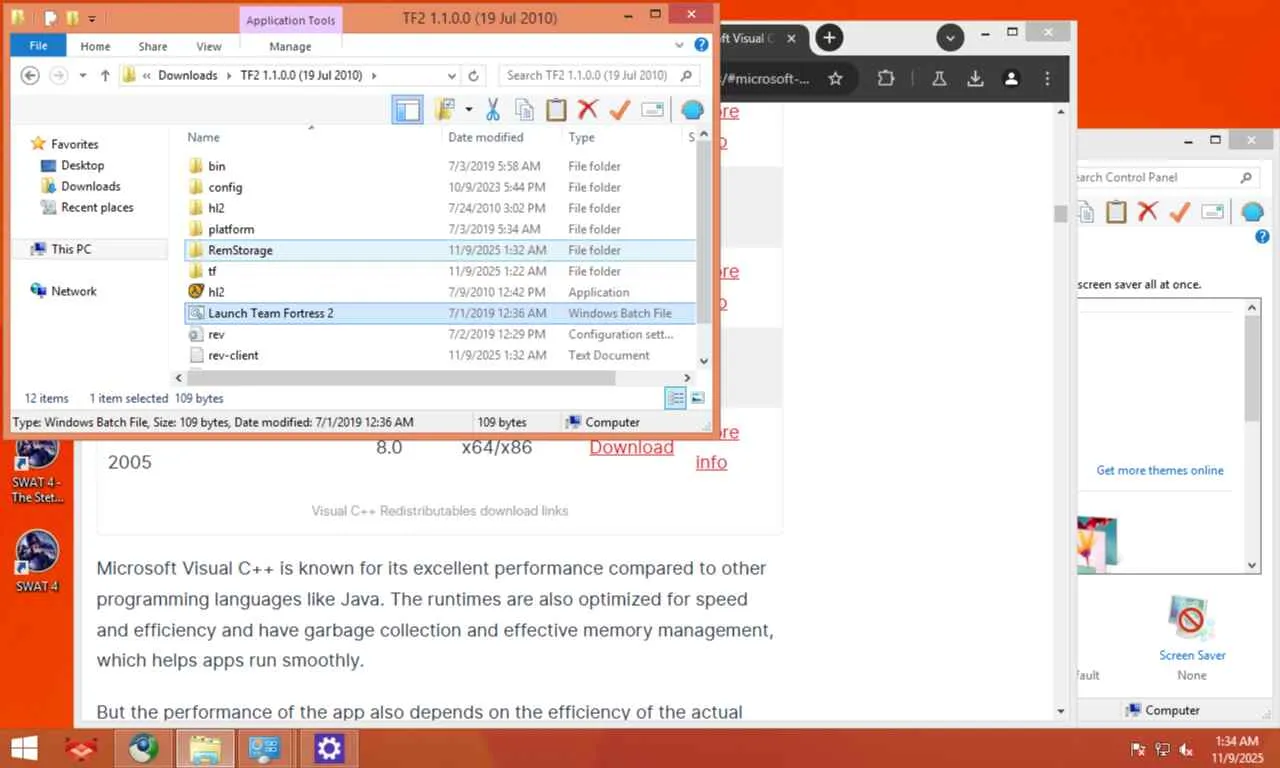
Task: Switch to the View ribbon tab
Action: 209,46
